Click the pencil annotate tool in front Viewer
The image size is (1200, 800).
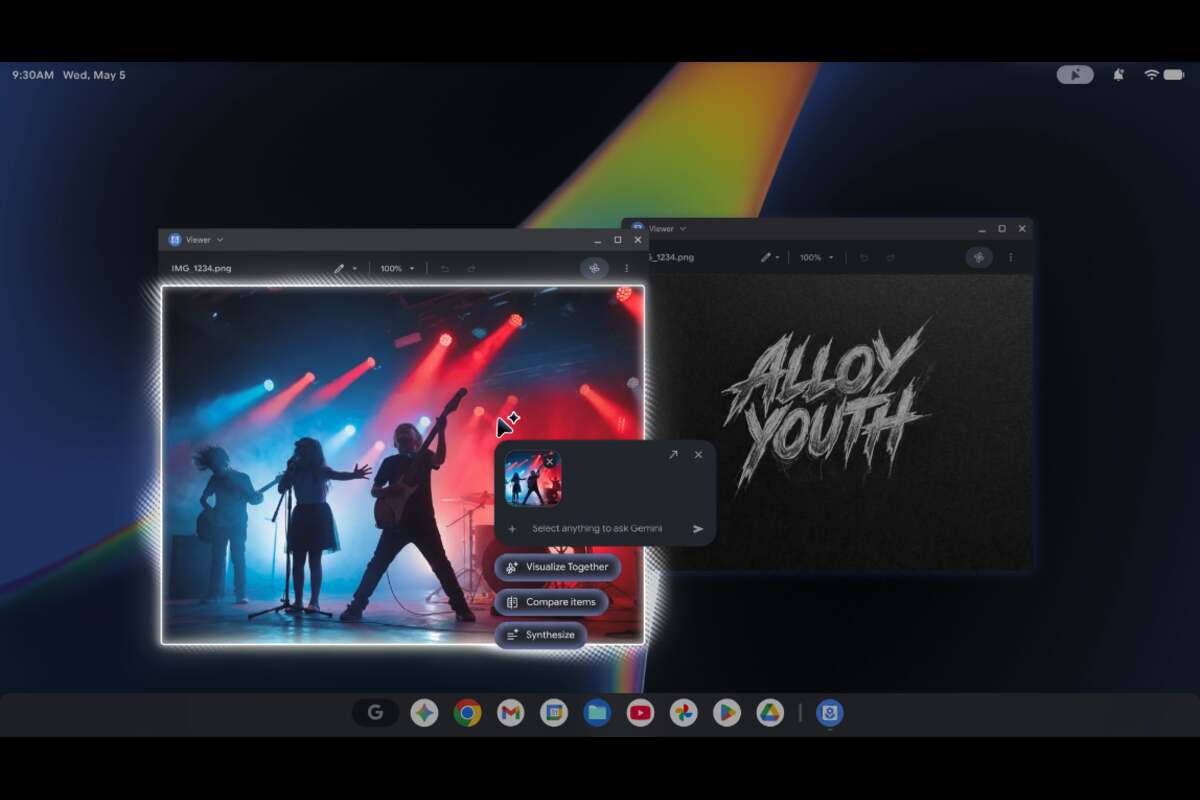339,269
